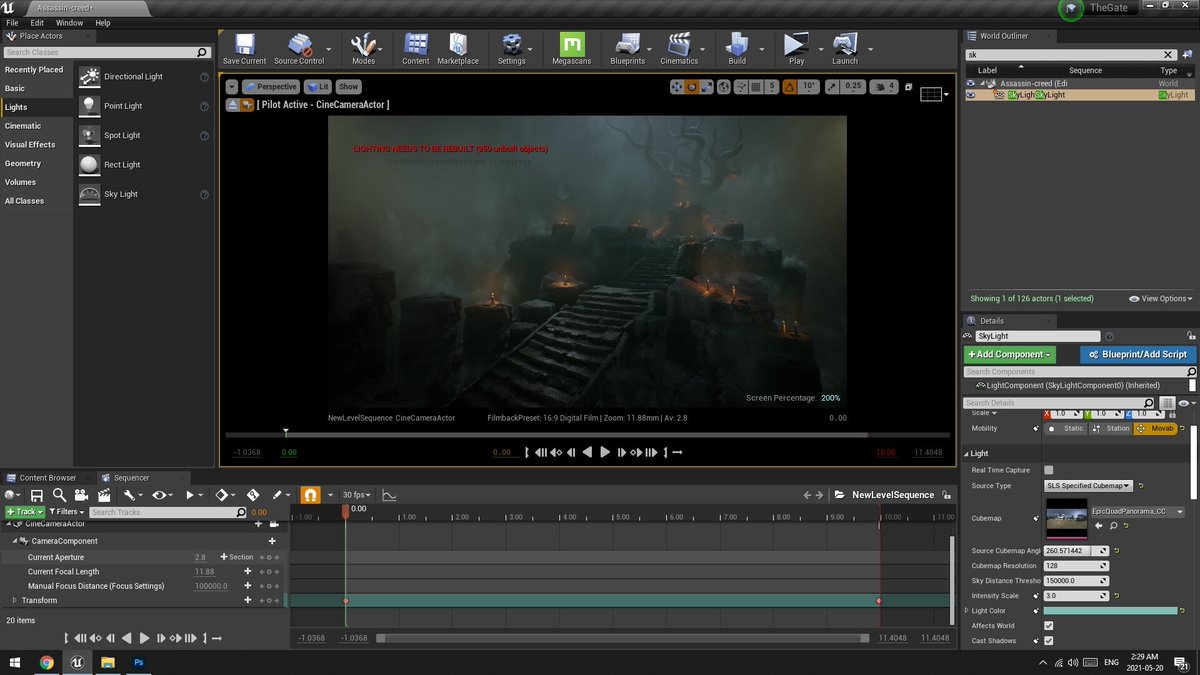Click the Play toolbar icon
Image resolution: width=1200 pixels, height=675 pixels.
(796, 48)
